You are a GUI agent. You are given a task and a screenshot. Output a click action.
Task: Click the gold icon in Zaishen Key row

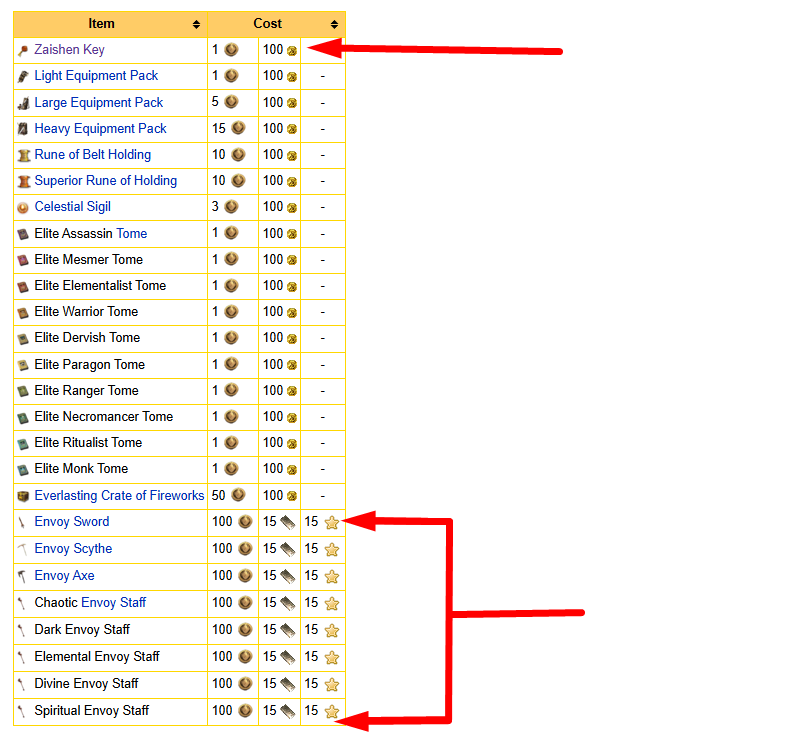pos(292,51)
